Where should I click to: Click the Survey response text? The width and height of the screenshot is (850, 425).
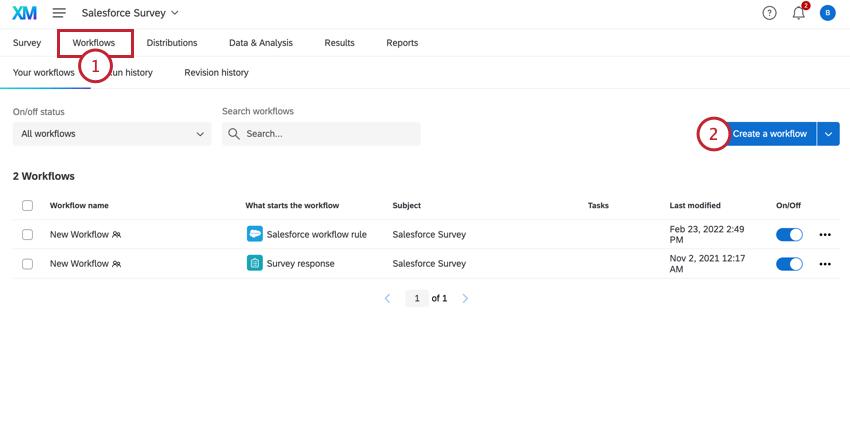pyautogui.click(x=300, y=264)
